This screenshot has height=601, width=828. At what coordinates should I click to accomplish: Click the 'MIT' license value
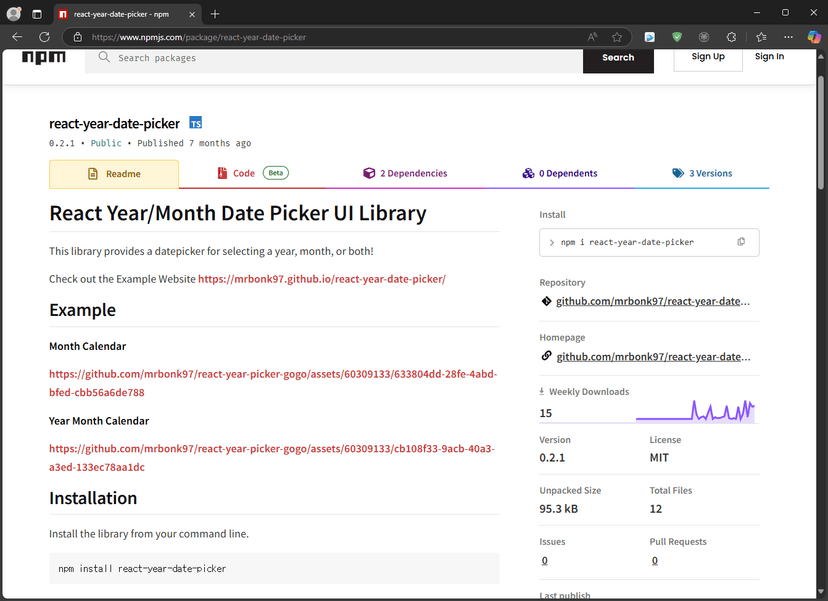[659, 457]
